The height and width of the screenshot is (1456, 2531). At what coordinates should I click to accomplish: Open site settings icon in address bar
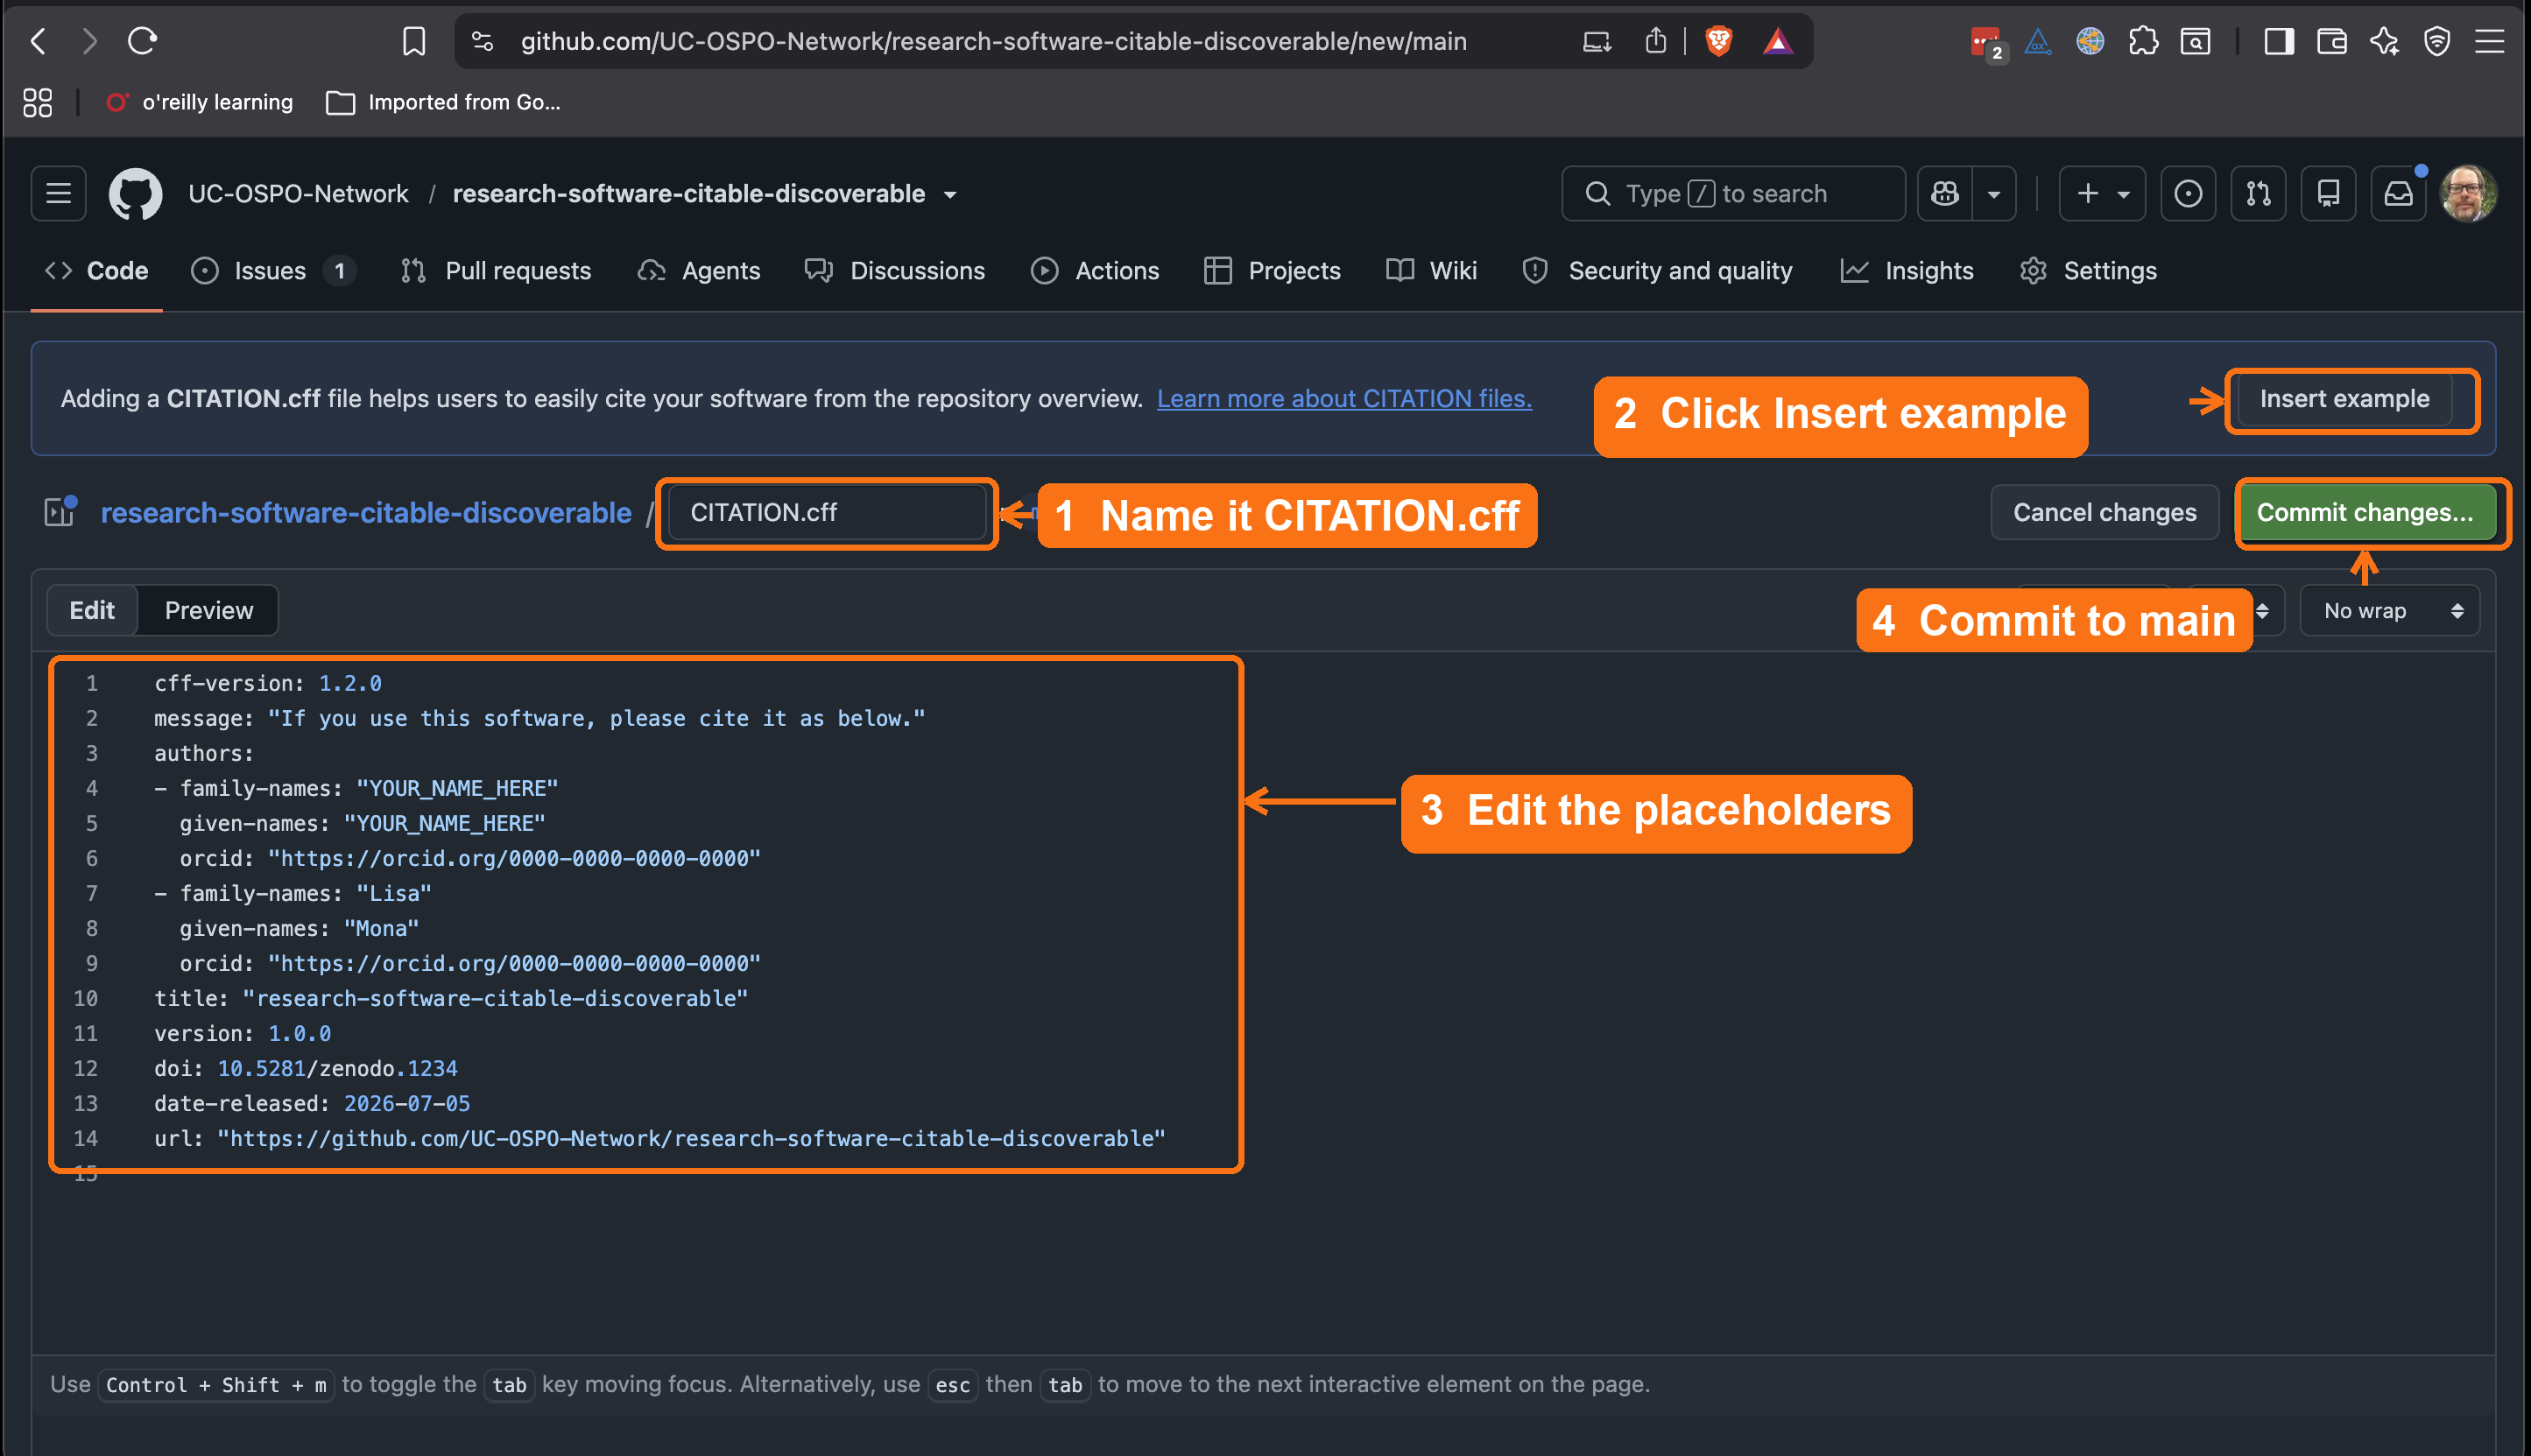click(482, 41)
